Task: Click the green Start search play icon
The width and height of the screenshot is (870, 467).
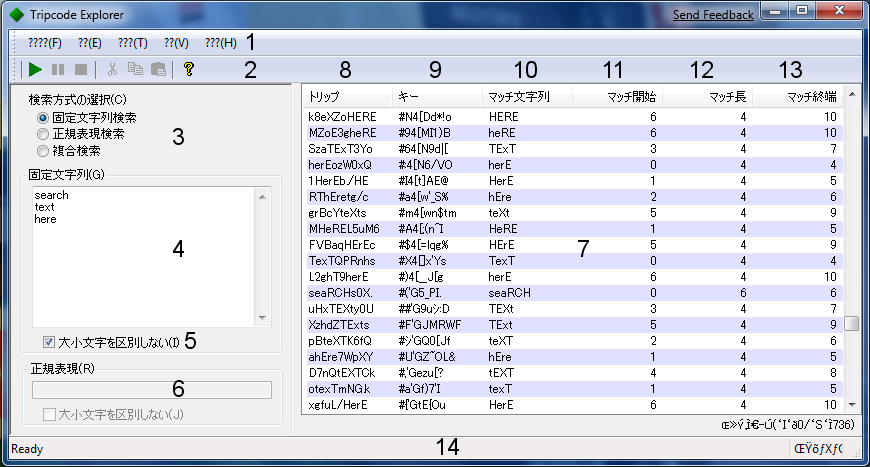Action: [35, 70]
